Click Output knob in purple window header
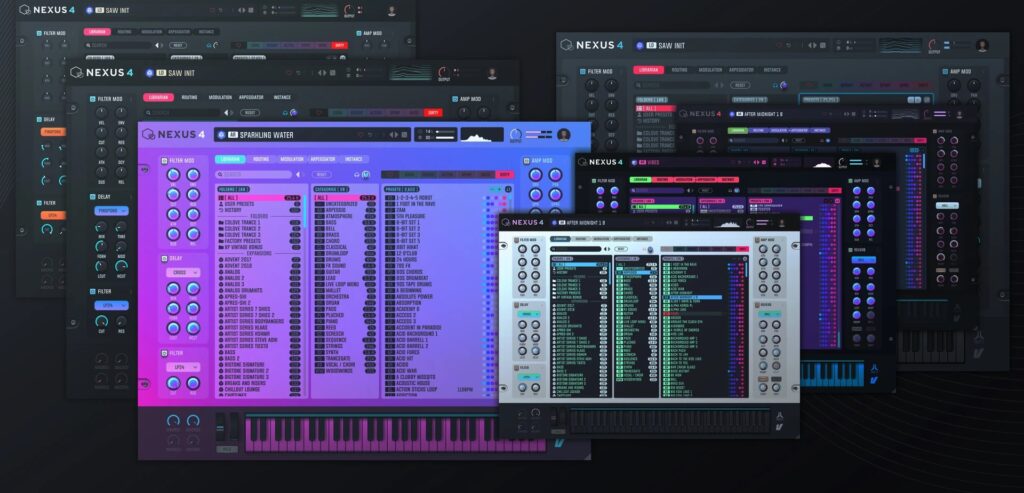The width and height of the screenshot is (1024, 493). (516, 133)
